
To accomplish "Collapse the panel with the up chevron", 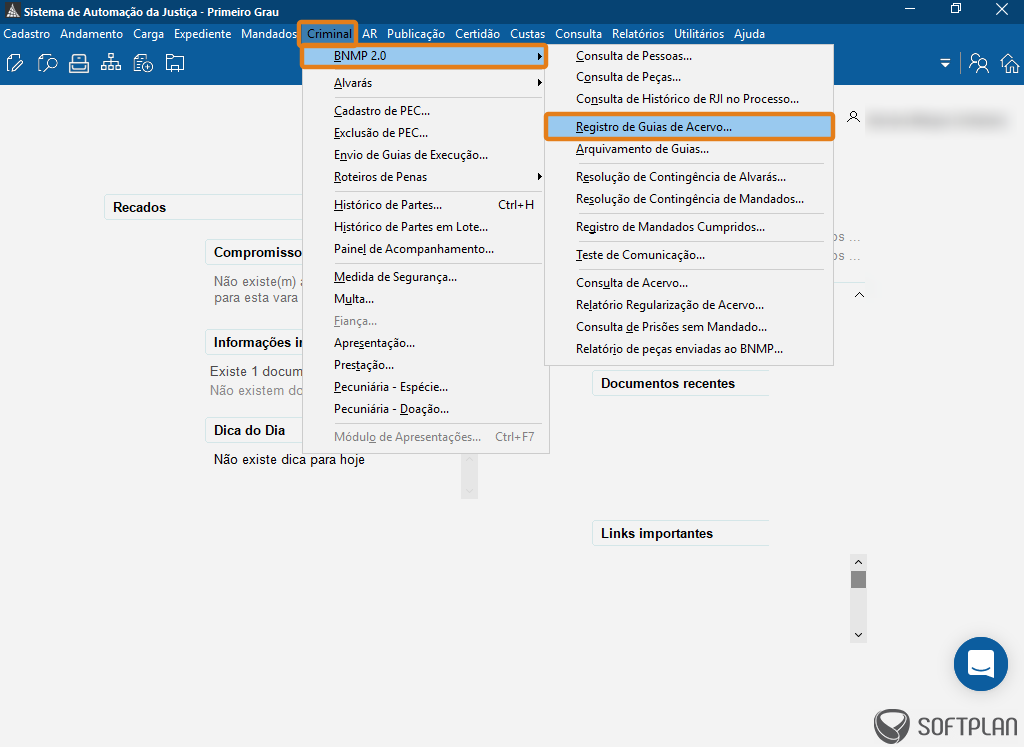I will pyautogui.click(x=859, y=295).
